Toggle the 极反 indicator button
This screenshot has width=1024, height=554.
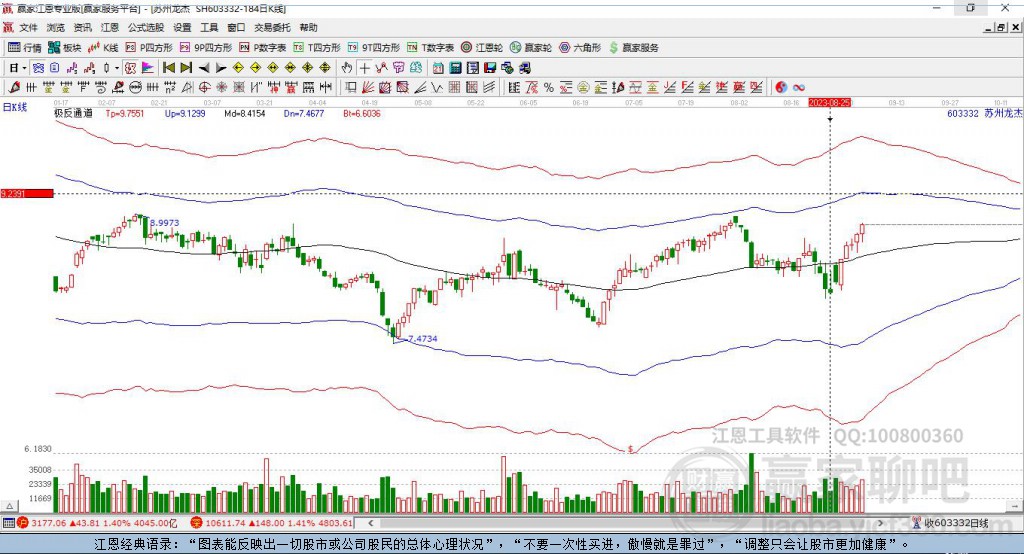point(131,68)
